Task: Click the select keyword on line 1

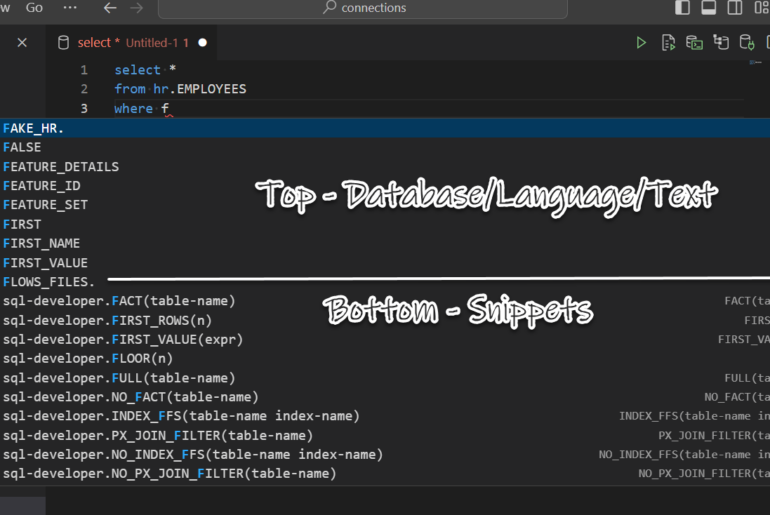Action: (138, 70)
